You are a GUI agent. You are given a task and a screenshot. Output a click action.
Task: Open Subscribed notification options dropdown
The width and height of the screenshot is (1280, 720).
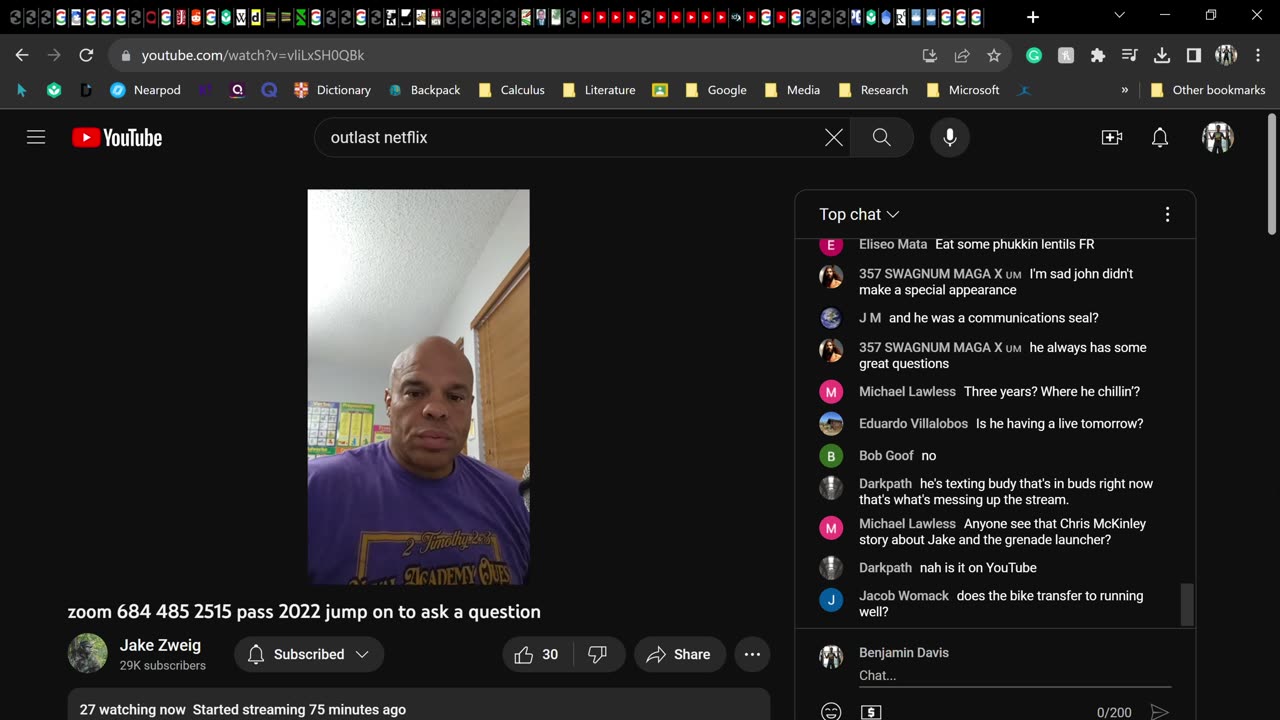pyautogui.click(x=309, y=654)
